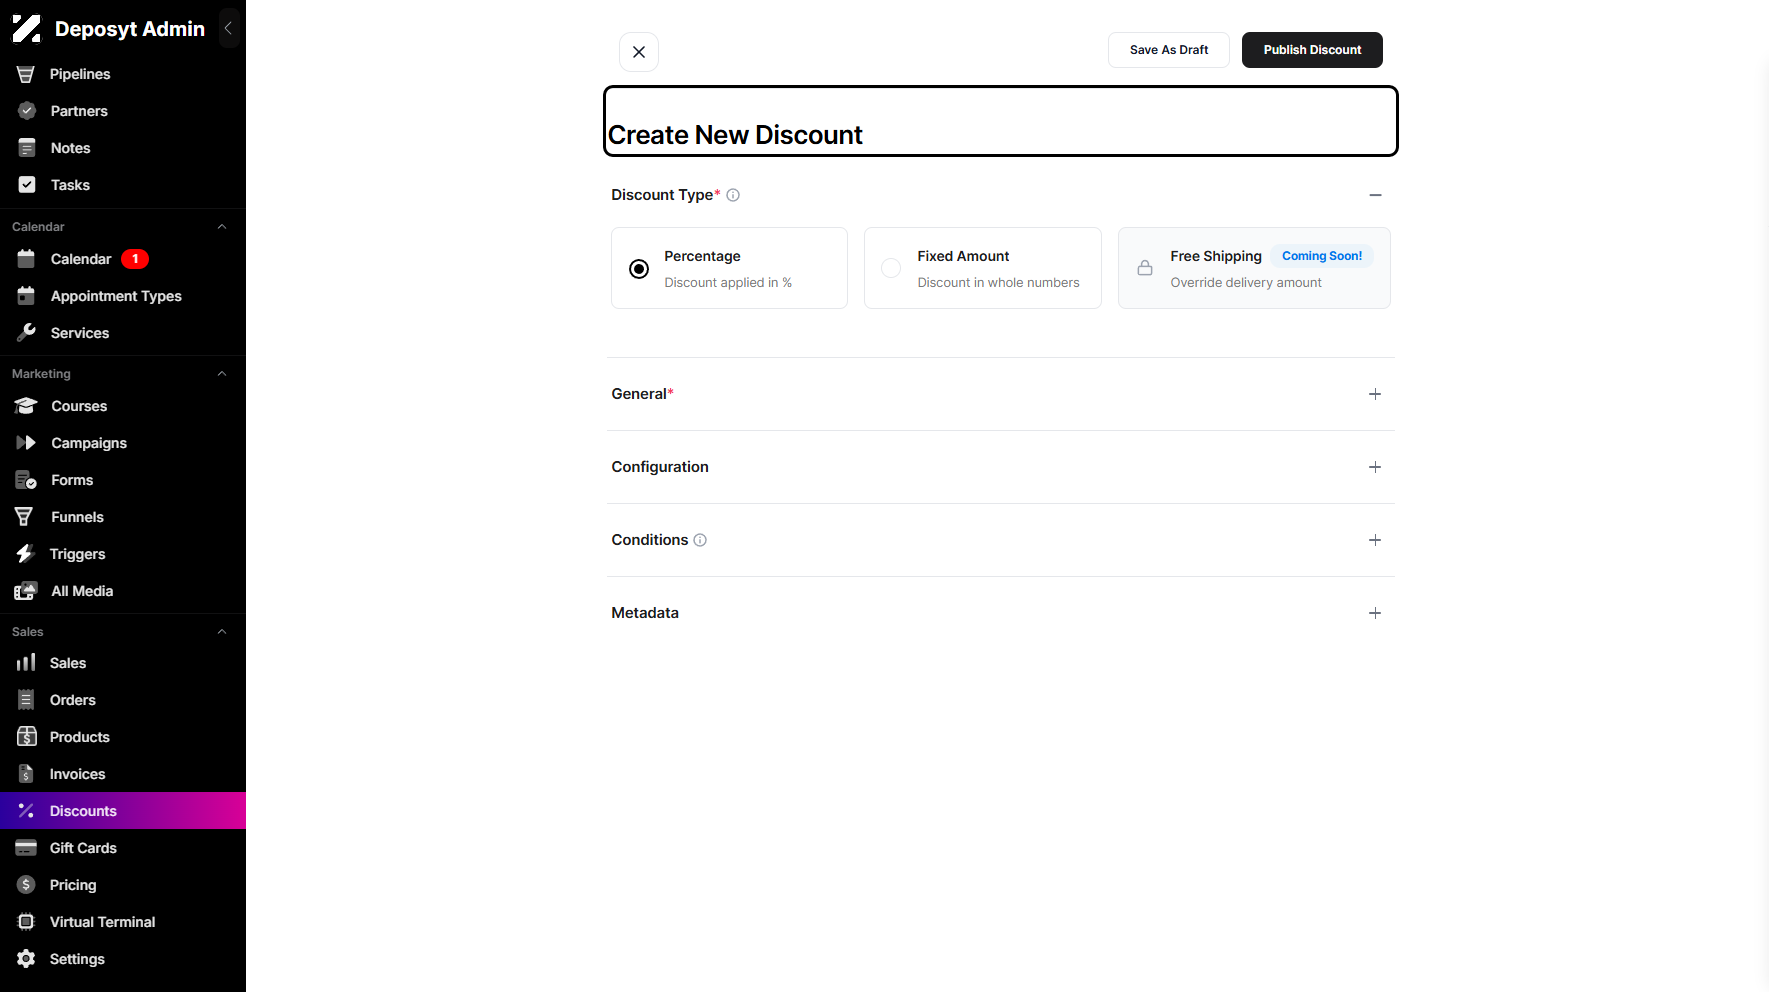The width and height of the screenshot is (1769, 992).
Task: Click the Gift Cards card icon
Action: click(26, 848)
